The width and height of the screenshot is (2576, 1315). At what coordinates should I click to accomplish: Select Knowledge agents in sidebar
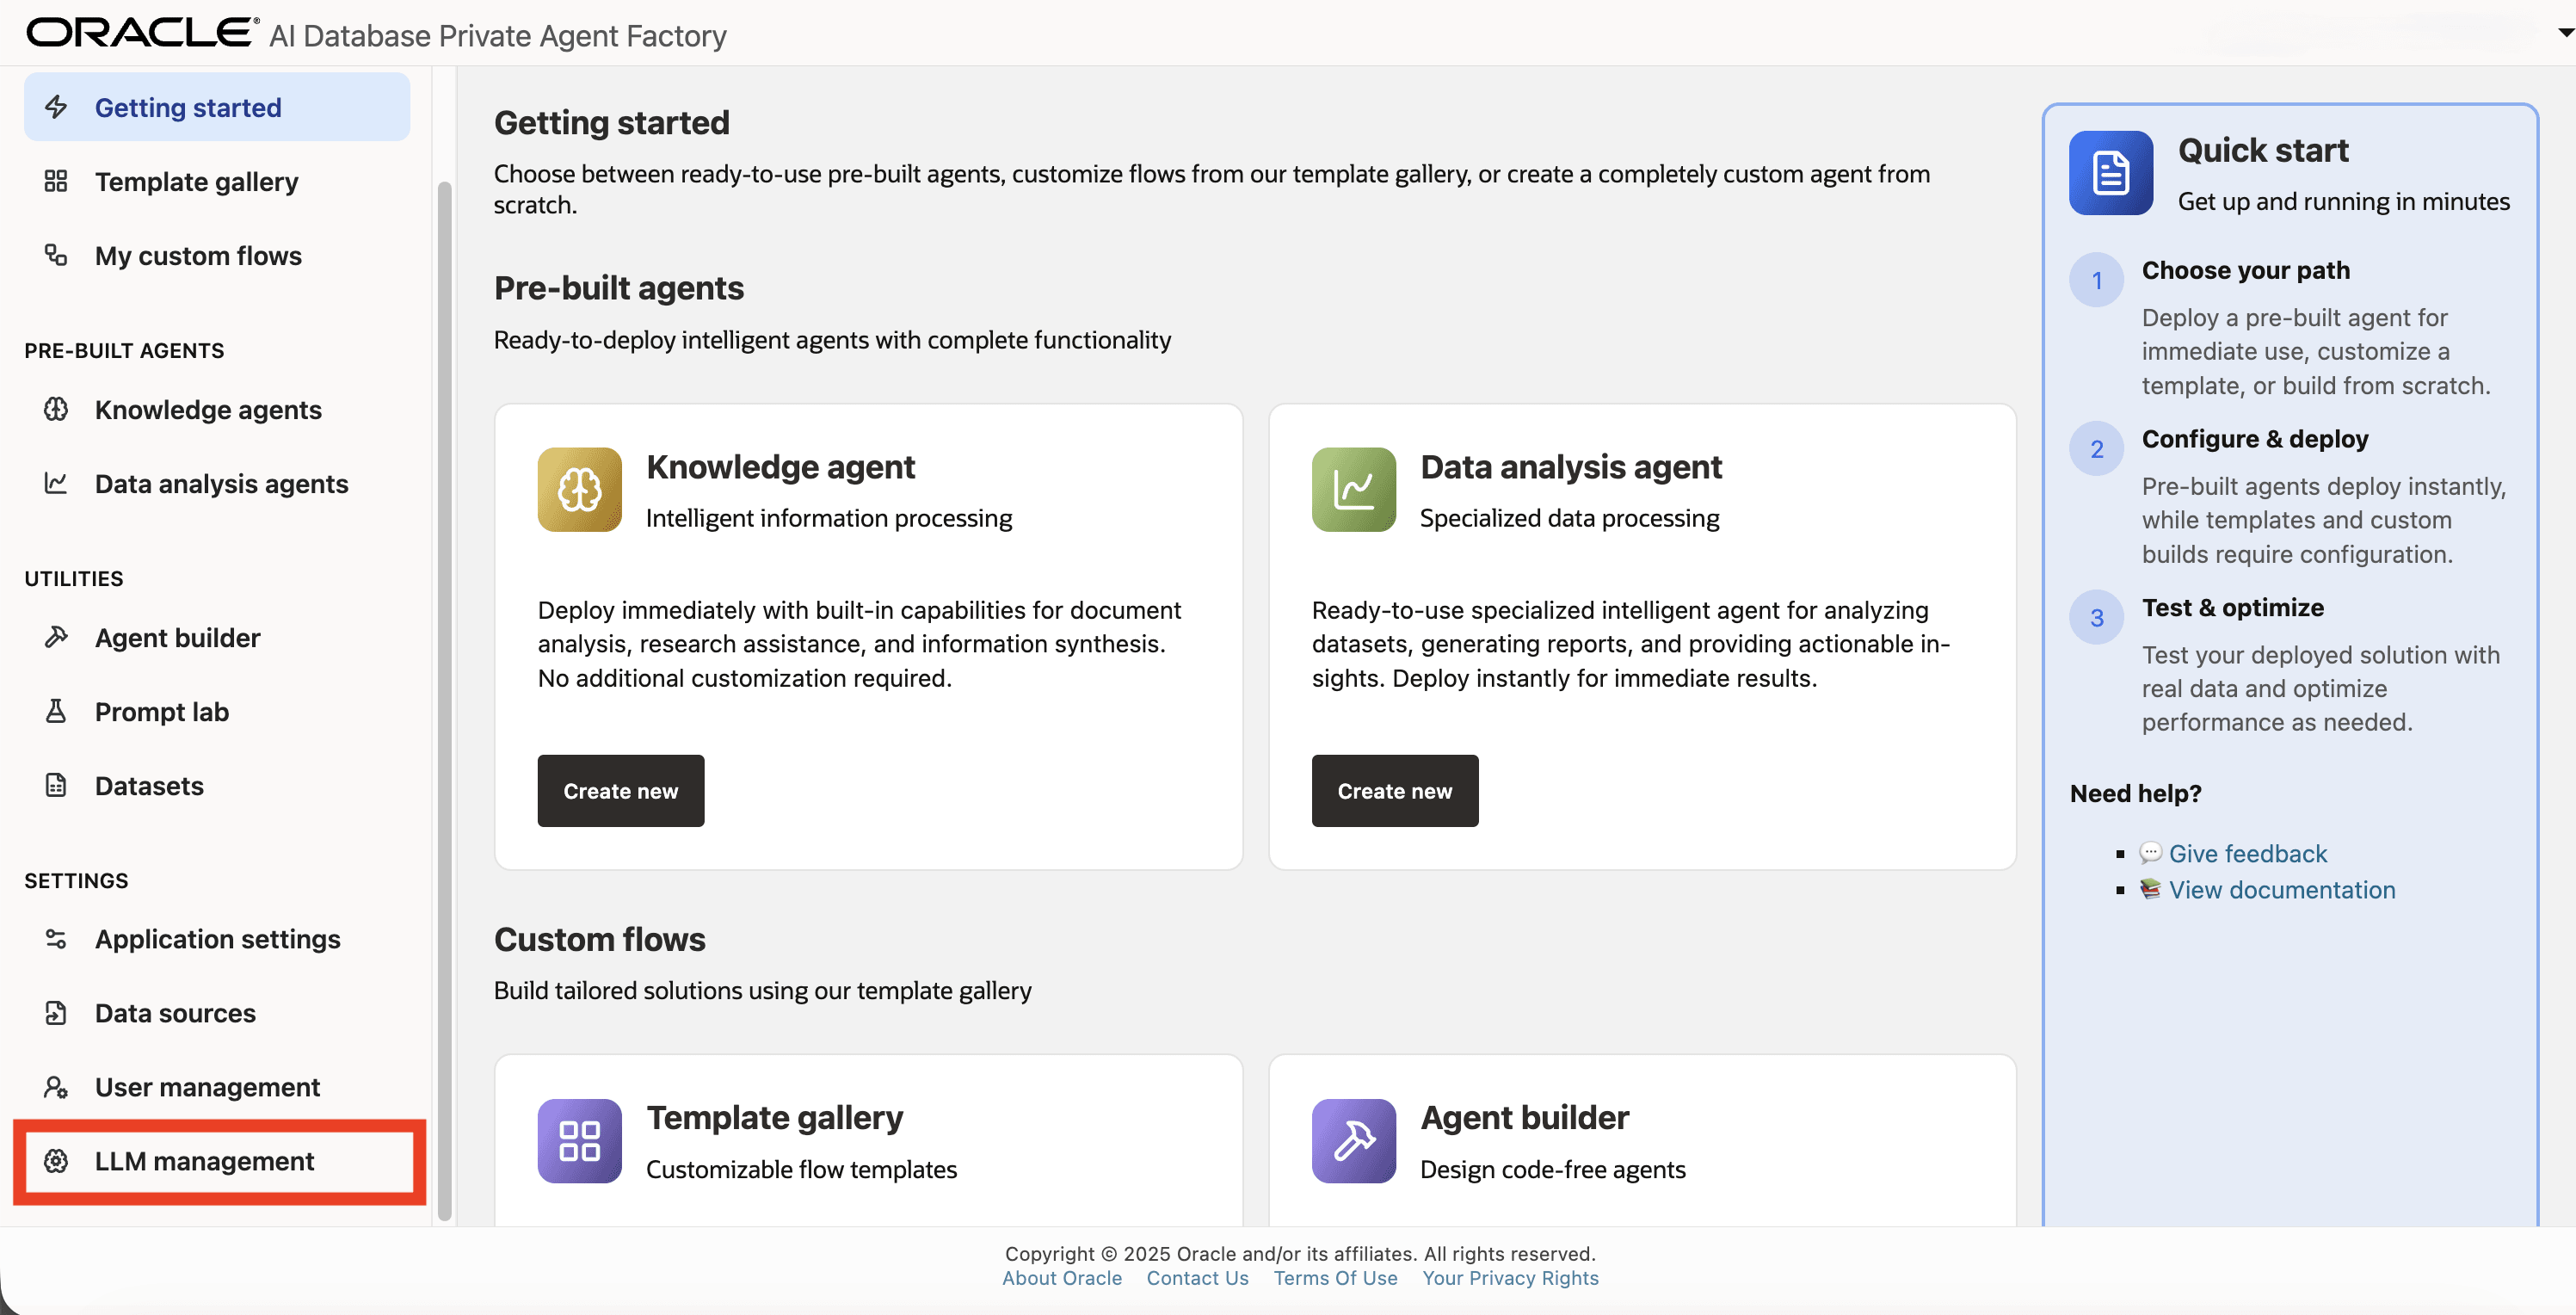coord(217,409)
